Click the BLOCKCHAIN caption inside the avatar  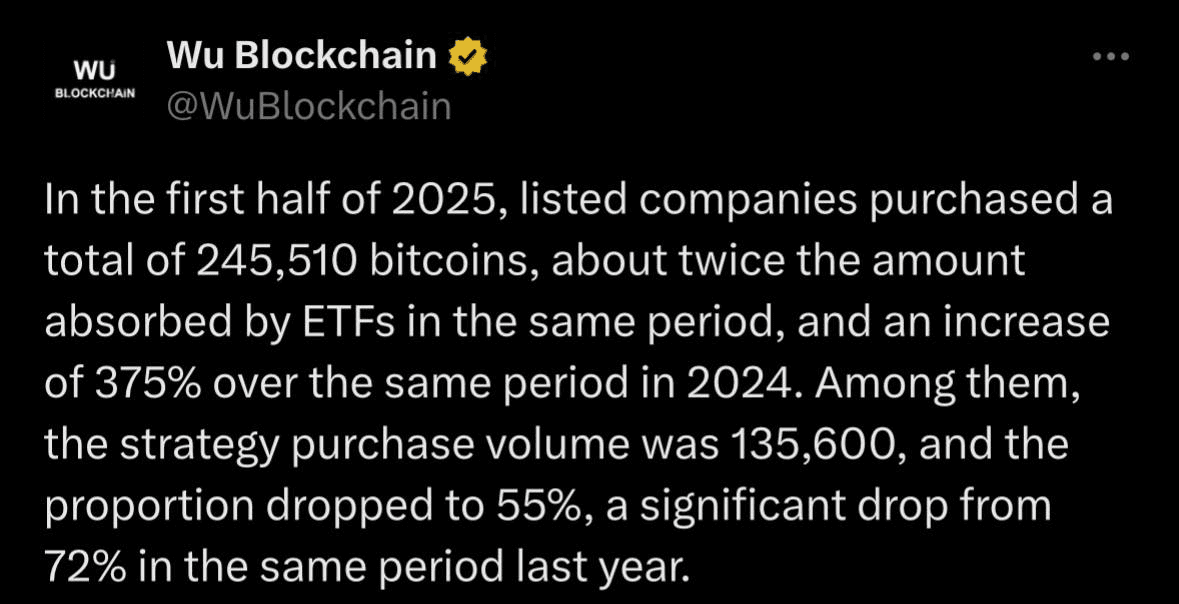pyautogui.click(x=95, y=94)
